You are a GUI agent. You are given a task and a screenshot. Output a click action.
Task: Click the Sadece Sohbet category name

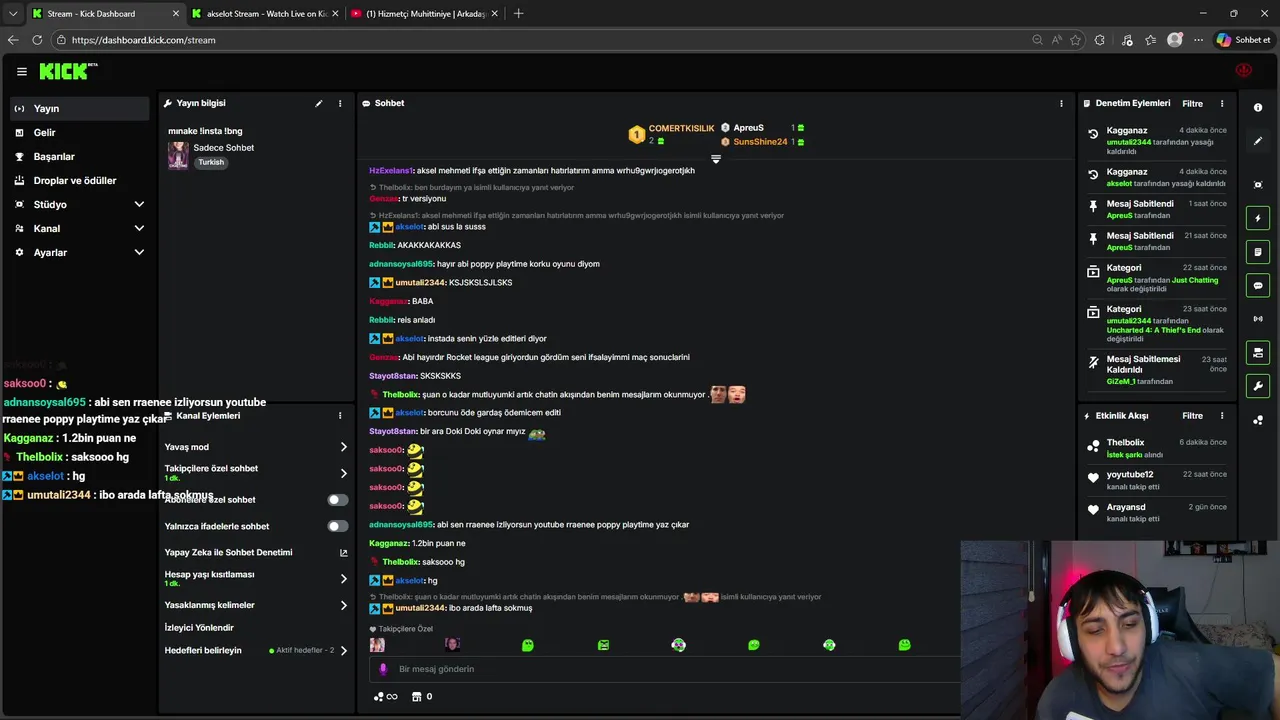point(224,147)
